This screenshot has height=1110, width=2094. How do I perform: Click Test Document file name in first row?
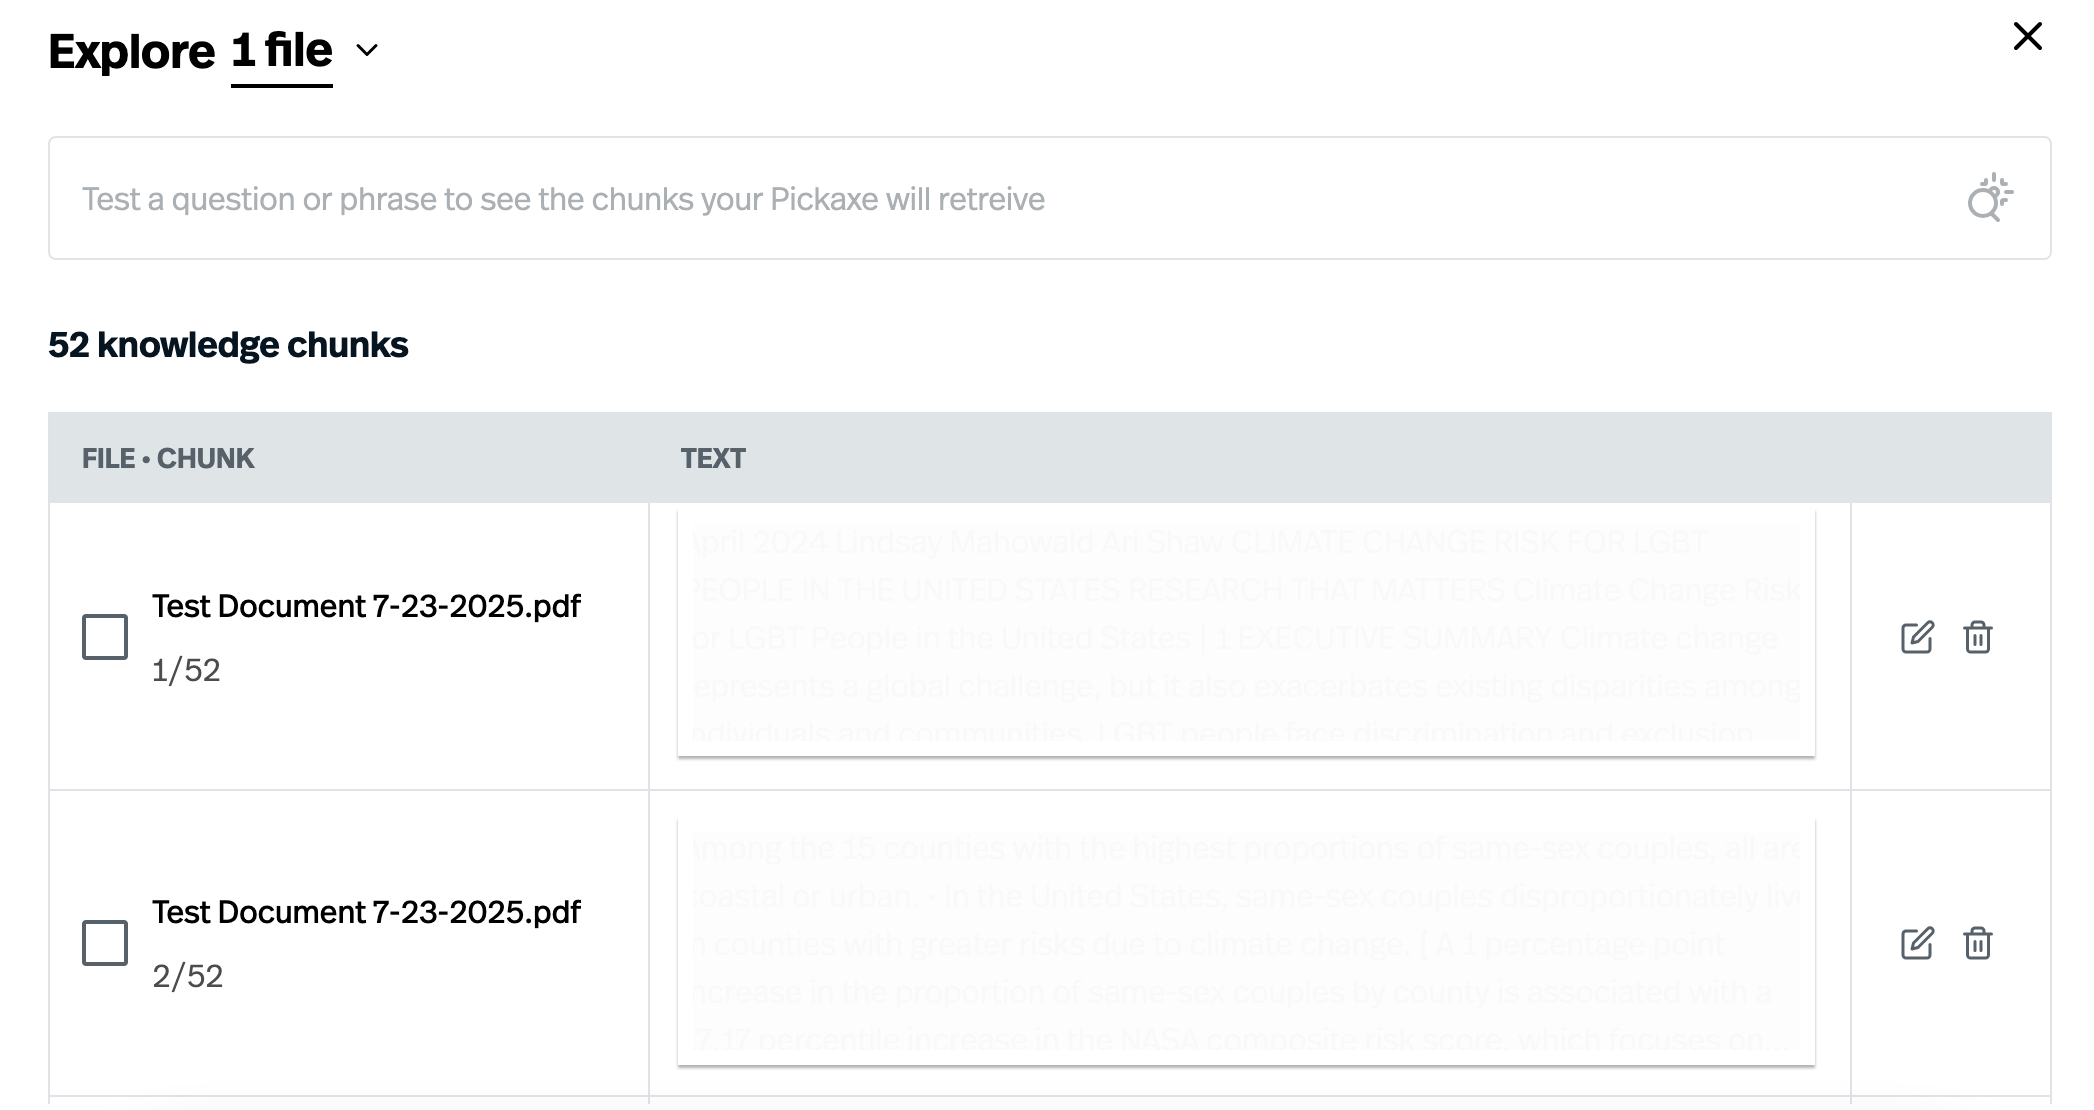pos(366,606)
